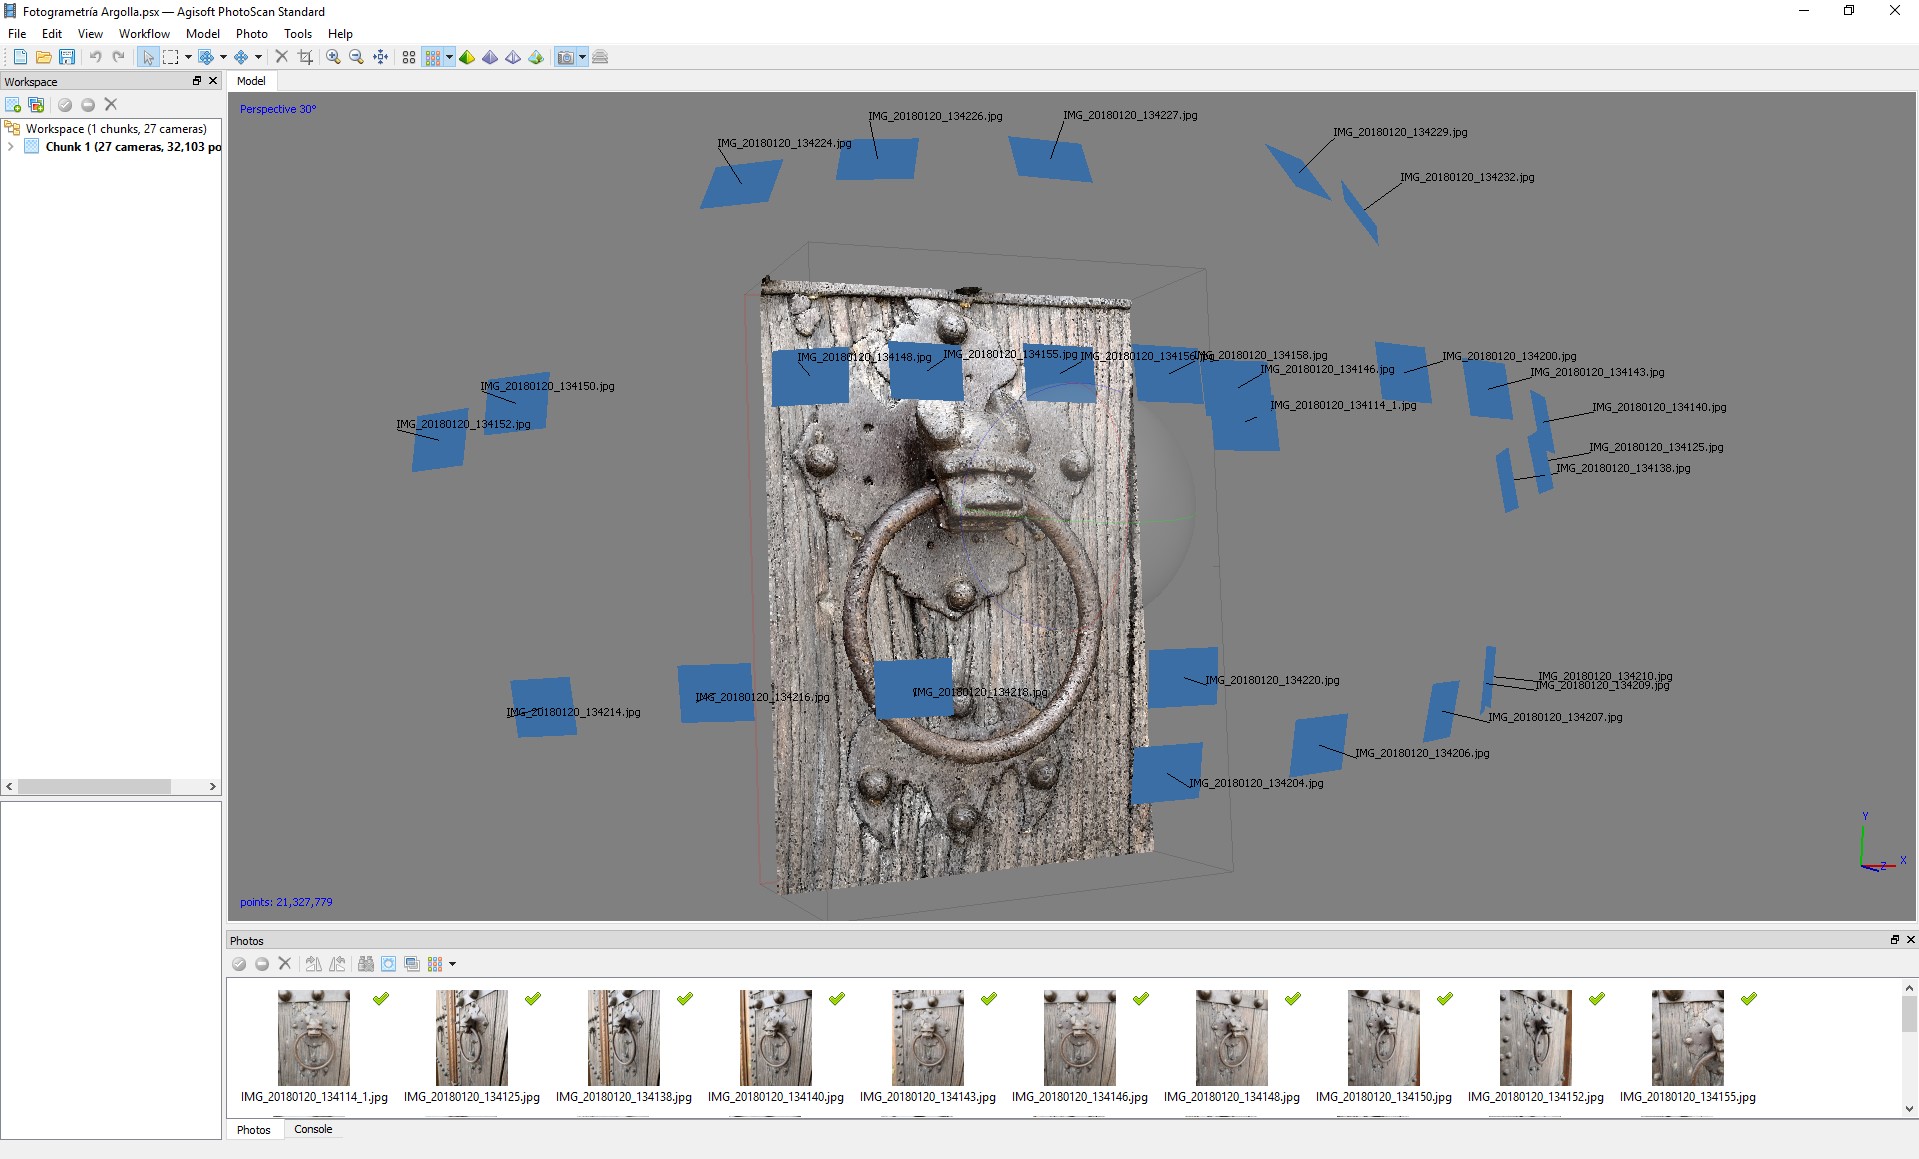Open the Photos pane view mode dropdown

point(453,964)
